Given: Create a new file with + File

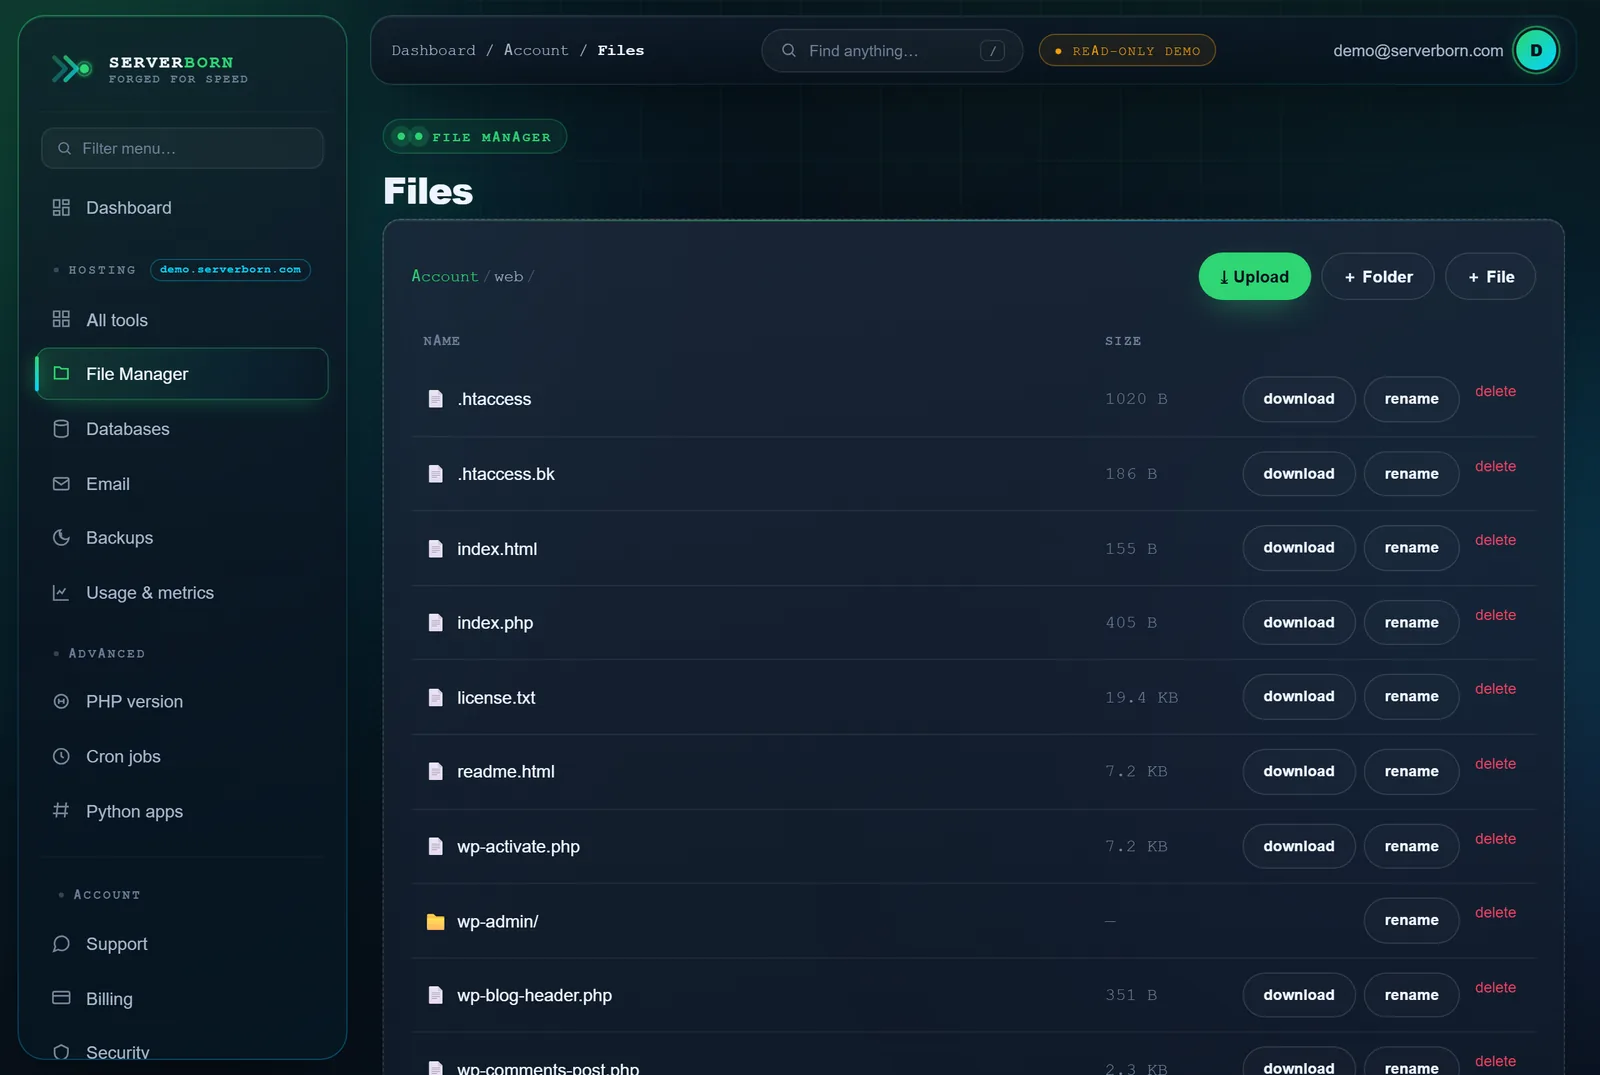Looking at the screenshot, I should point(1490,276).
